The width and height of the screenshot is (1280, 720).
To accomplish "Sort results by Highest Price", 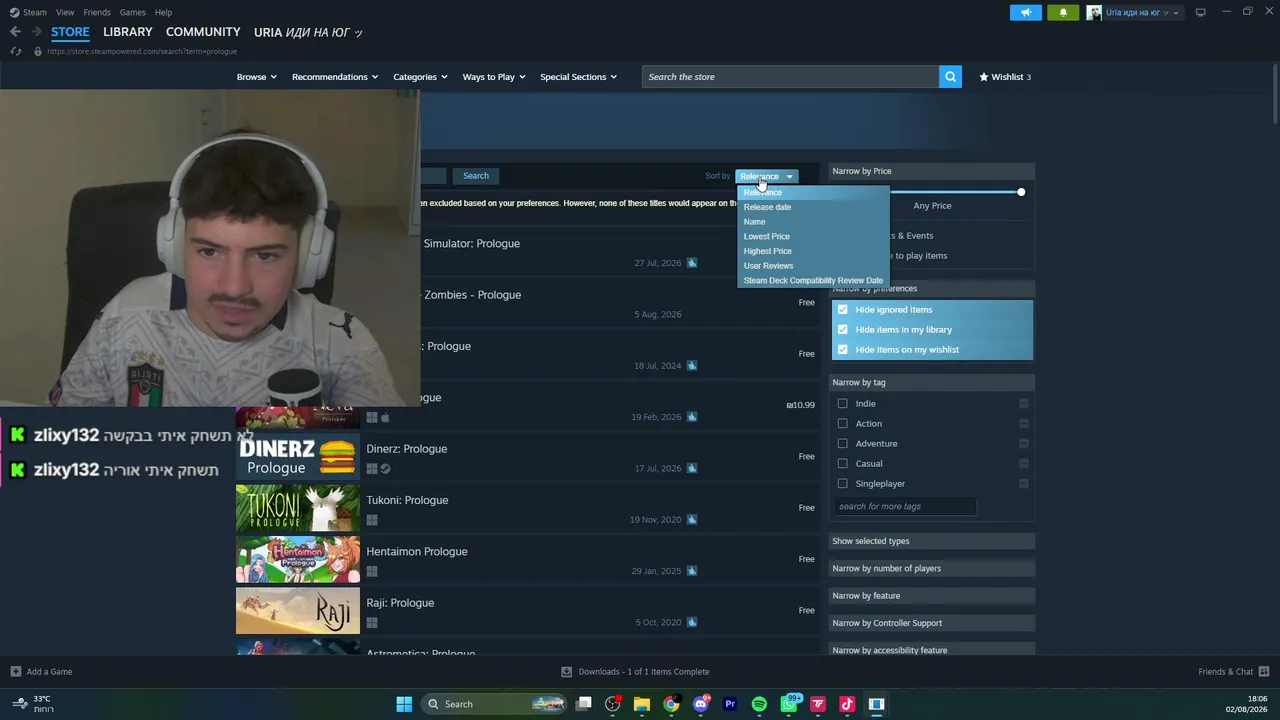I will 767,251.
